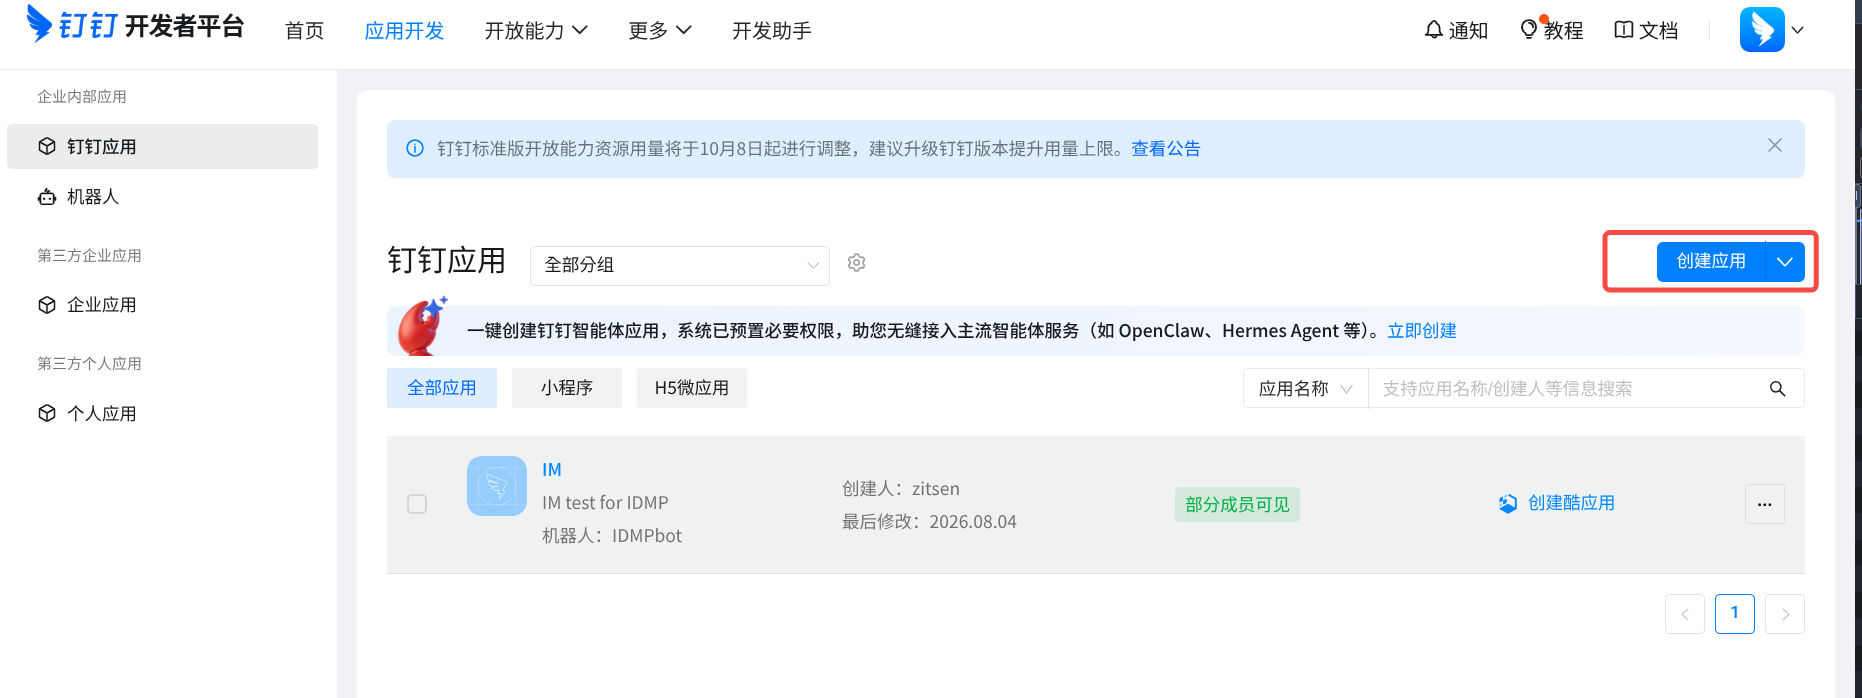This screenshot has height=698, width=1862.
Task: Open the IM app name link
Action: (552, 470)
